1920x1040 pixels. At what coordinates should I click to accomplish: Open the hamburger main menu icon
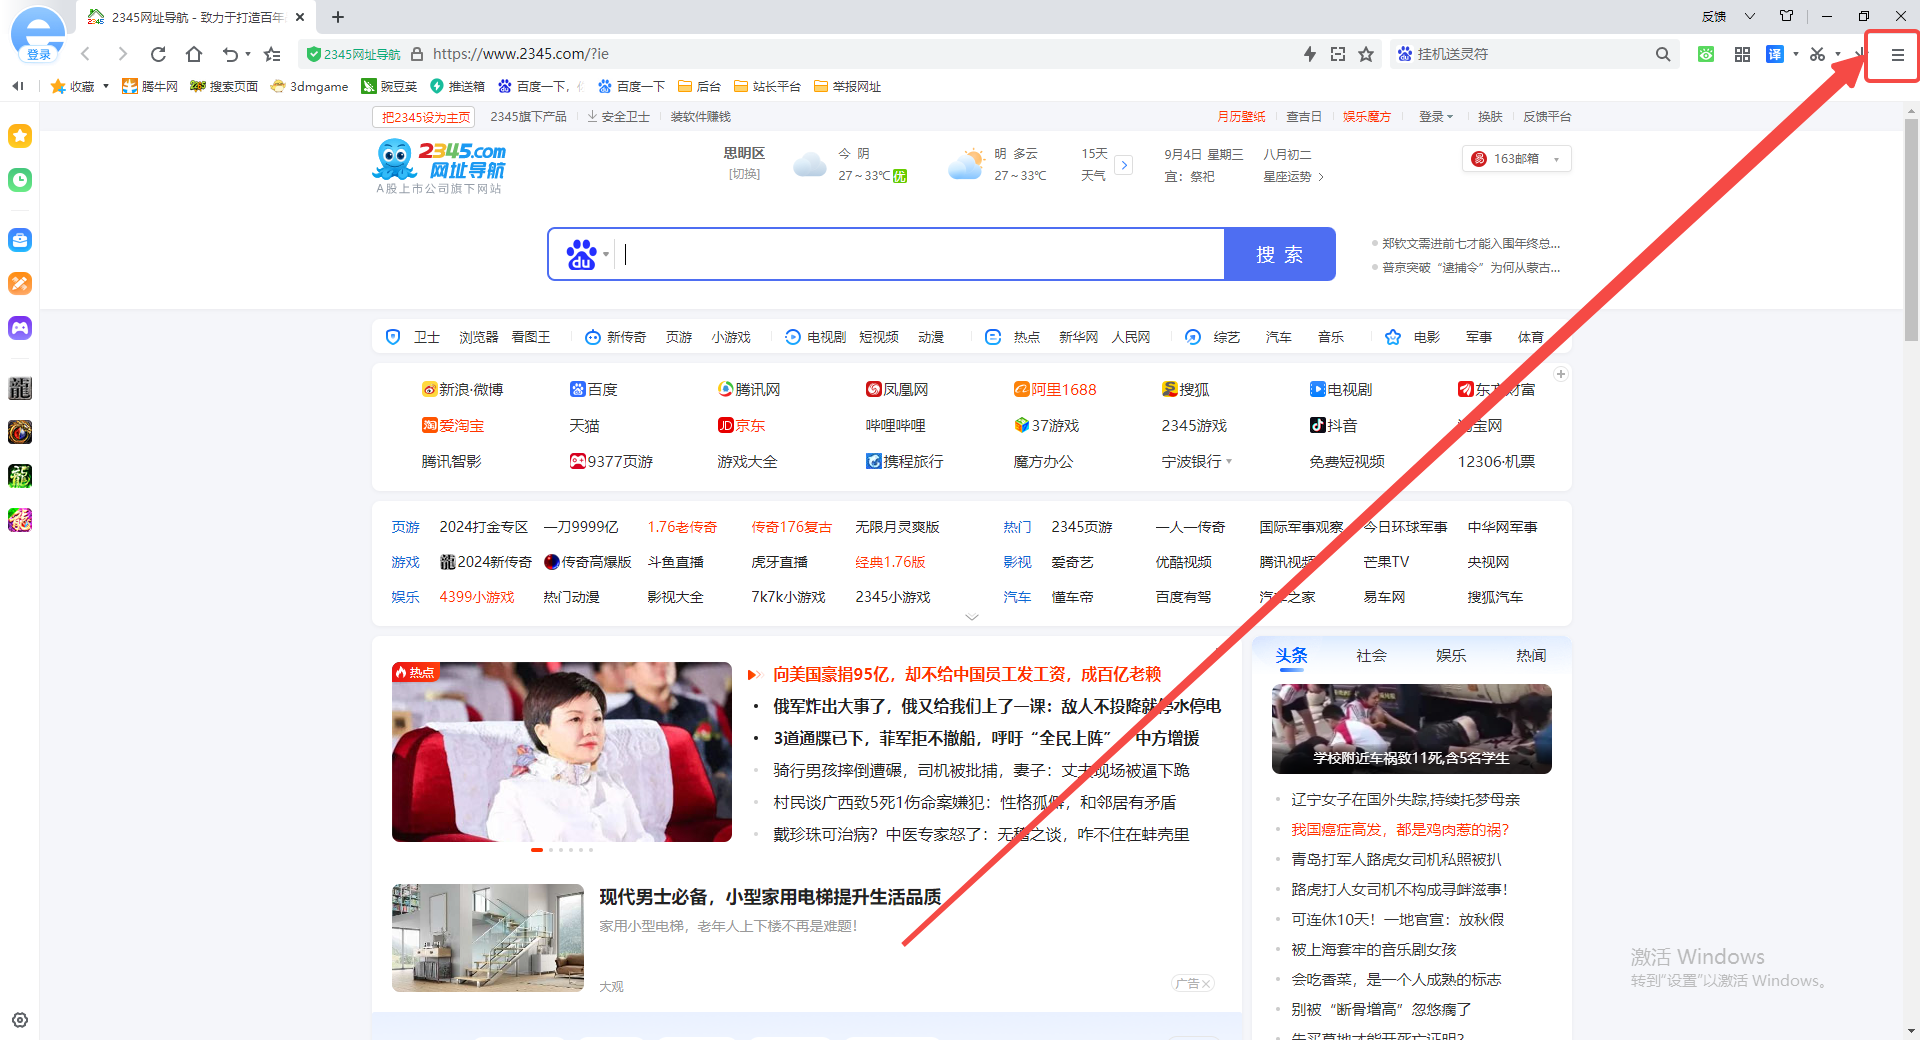pos(1897,55)
